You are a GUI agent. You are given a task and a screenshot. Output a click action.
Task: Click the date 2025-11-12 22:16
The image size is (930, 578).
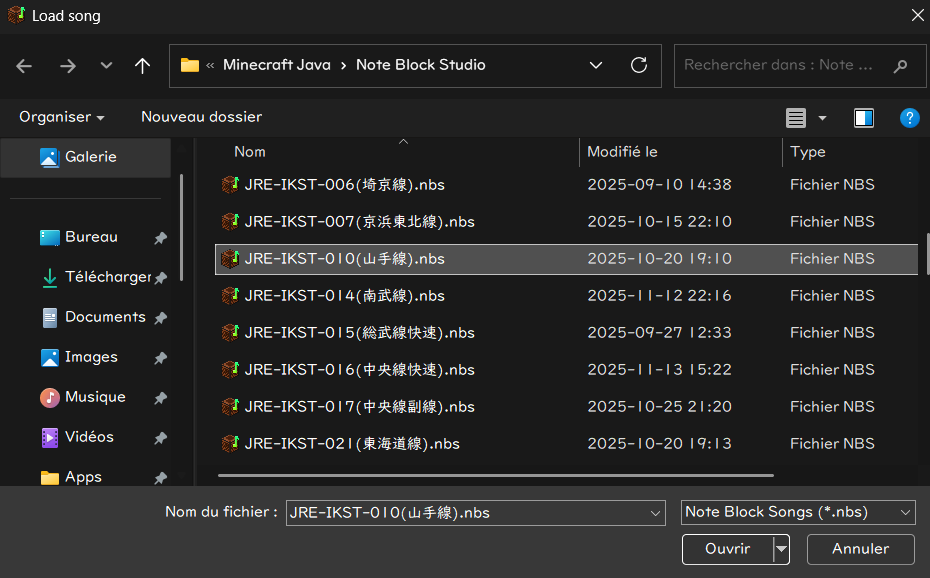point(660,296)
